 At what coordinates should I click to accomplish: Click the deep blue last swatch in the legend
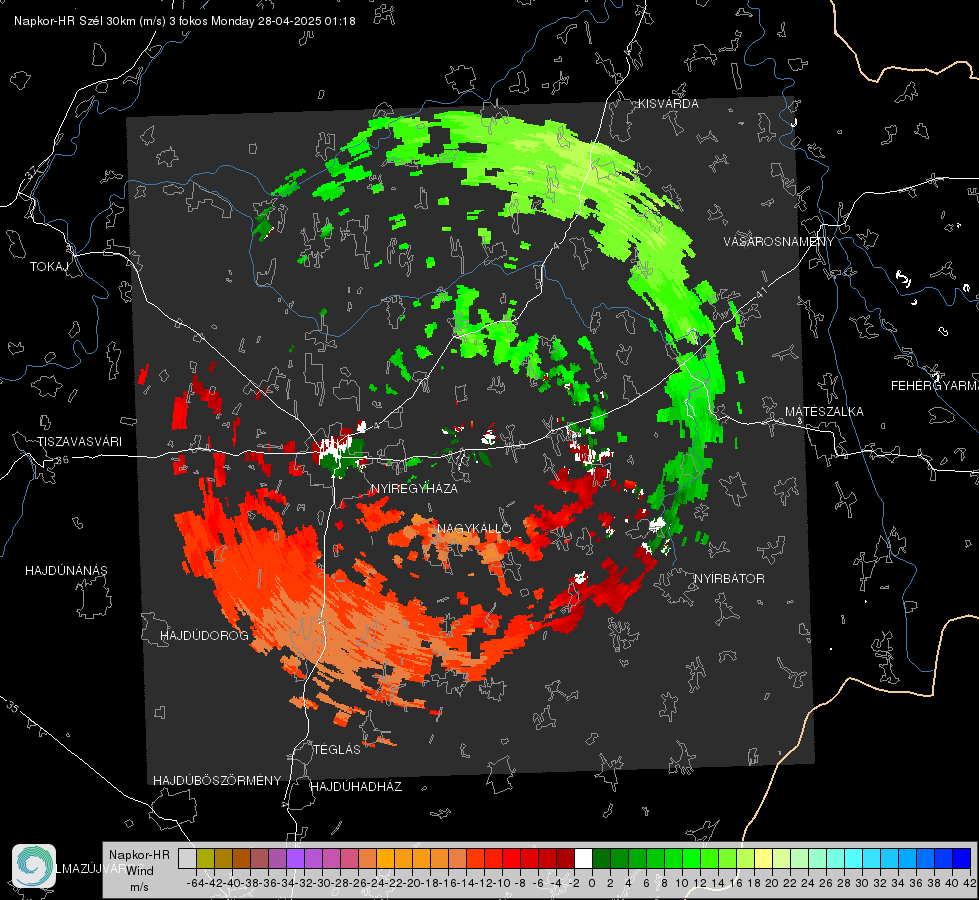click(x=962, y=858)
